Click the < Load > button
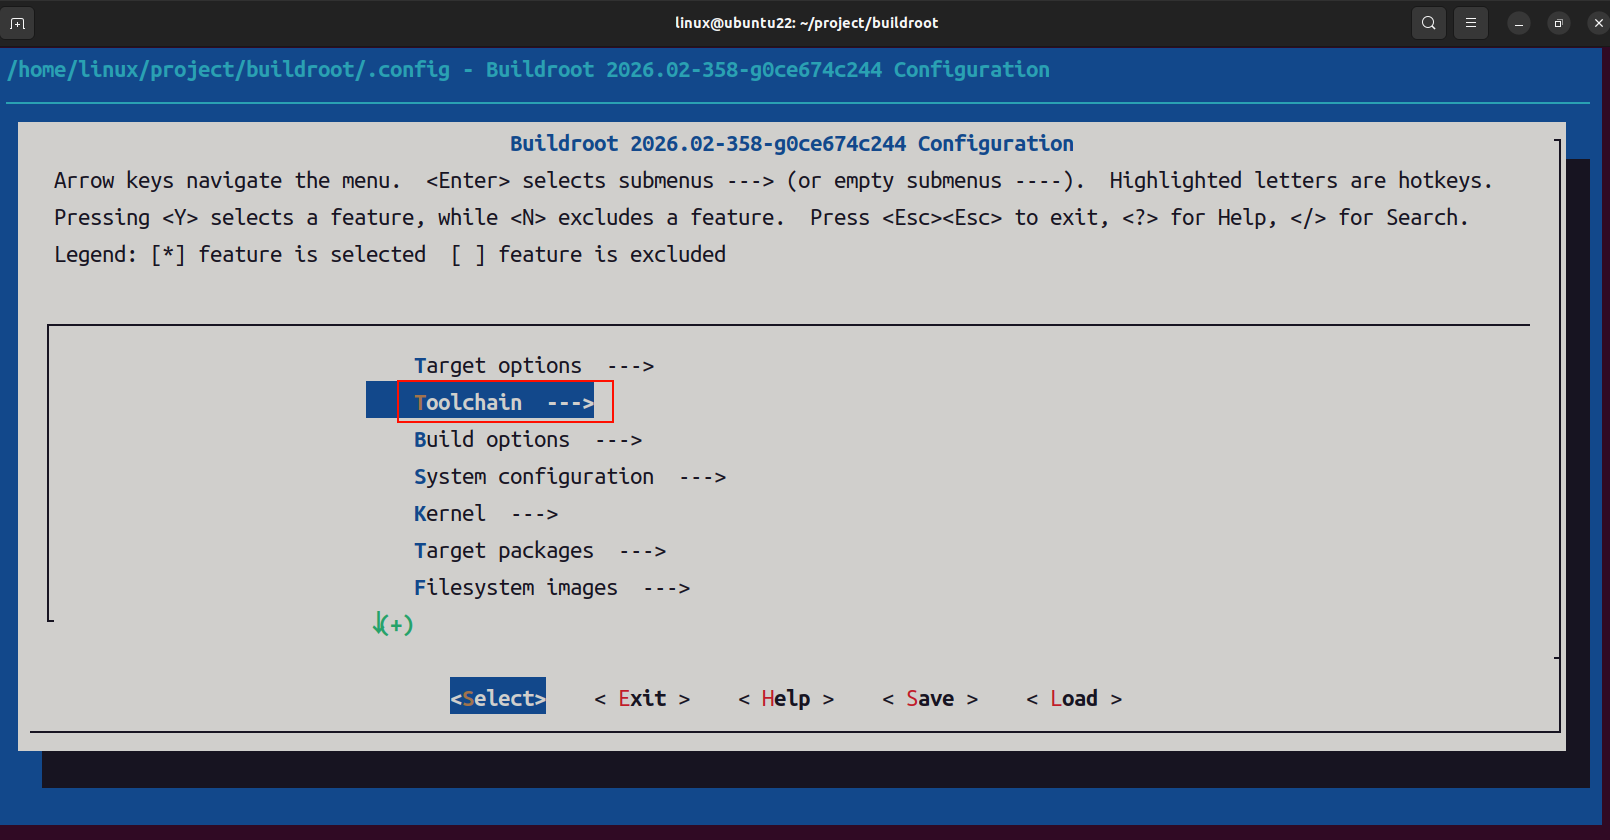Image resolution: width=1610 pixels, height=840 pixels. coord(1074,698)
